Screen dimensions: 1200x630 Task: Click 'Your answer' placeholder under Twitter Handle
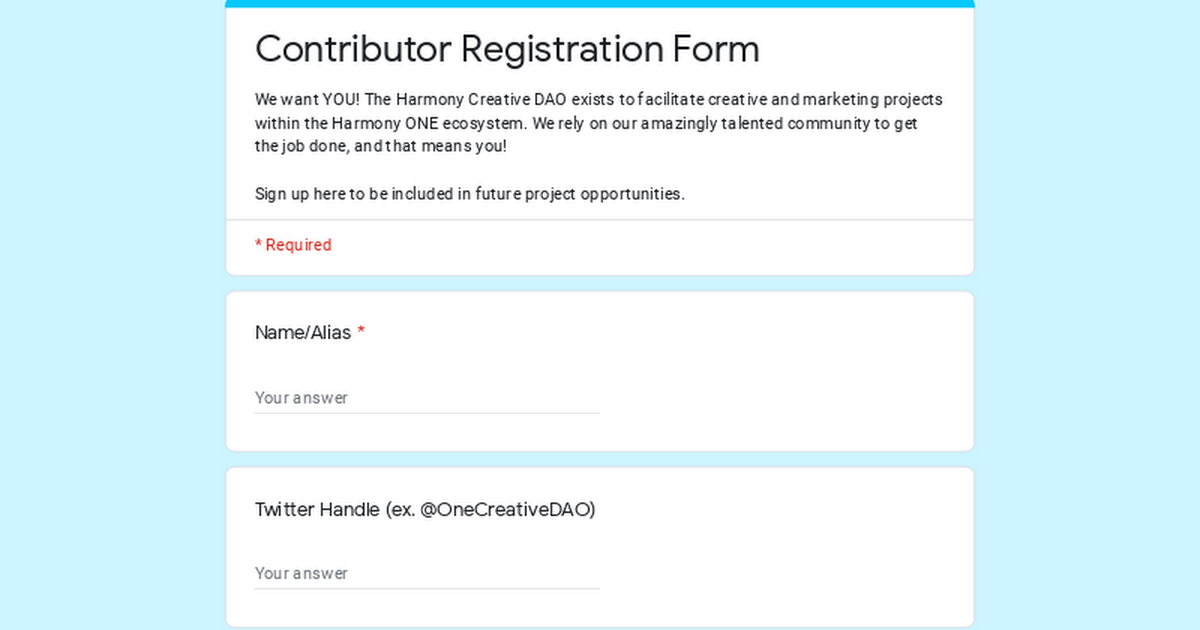(301, 574)
